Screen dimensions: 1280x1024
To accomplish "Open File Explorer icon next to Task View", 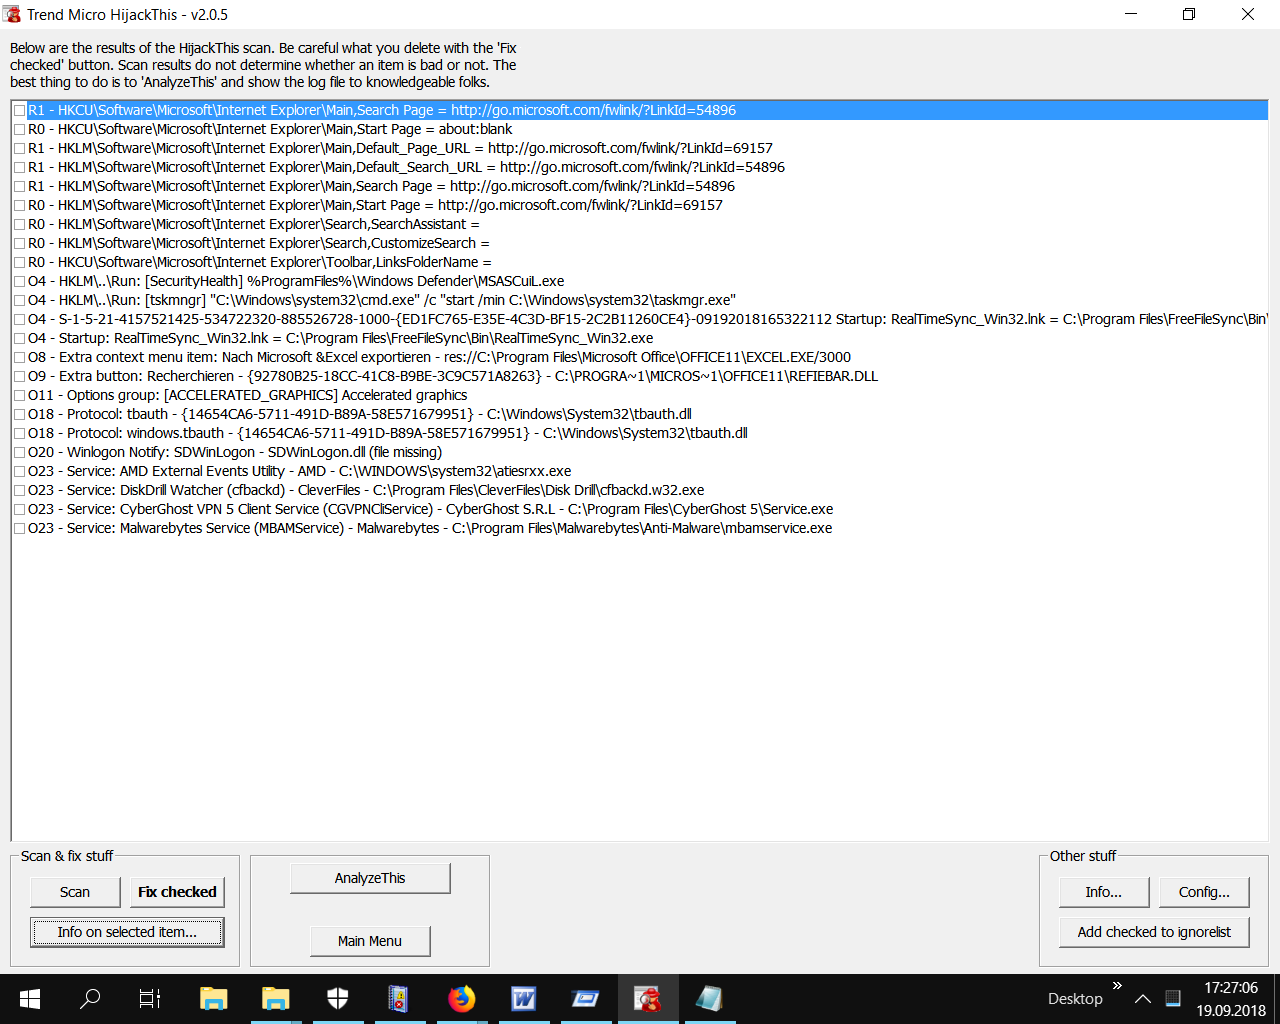I will click(213, 998).
